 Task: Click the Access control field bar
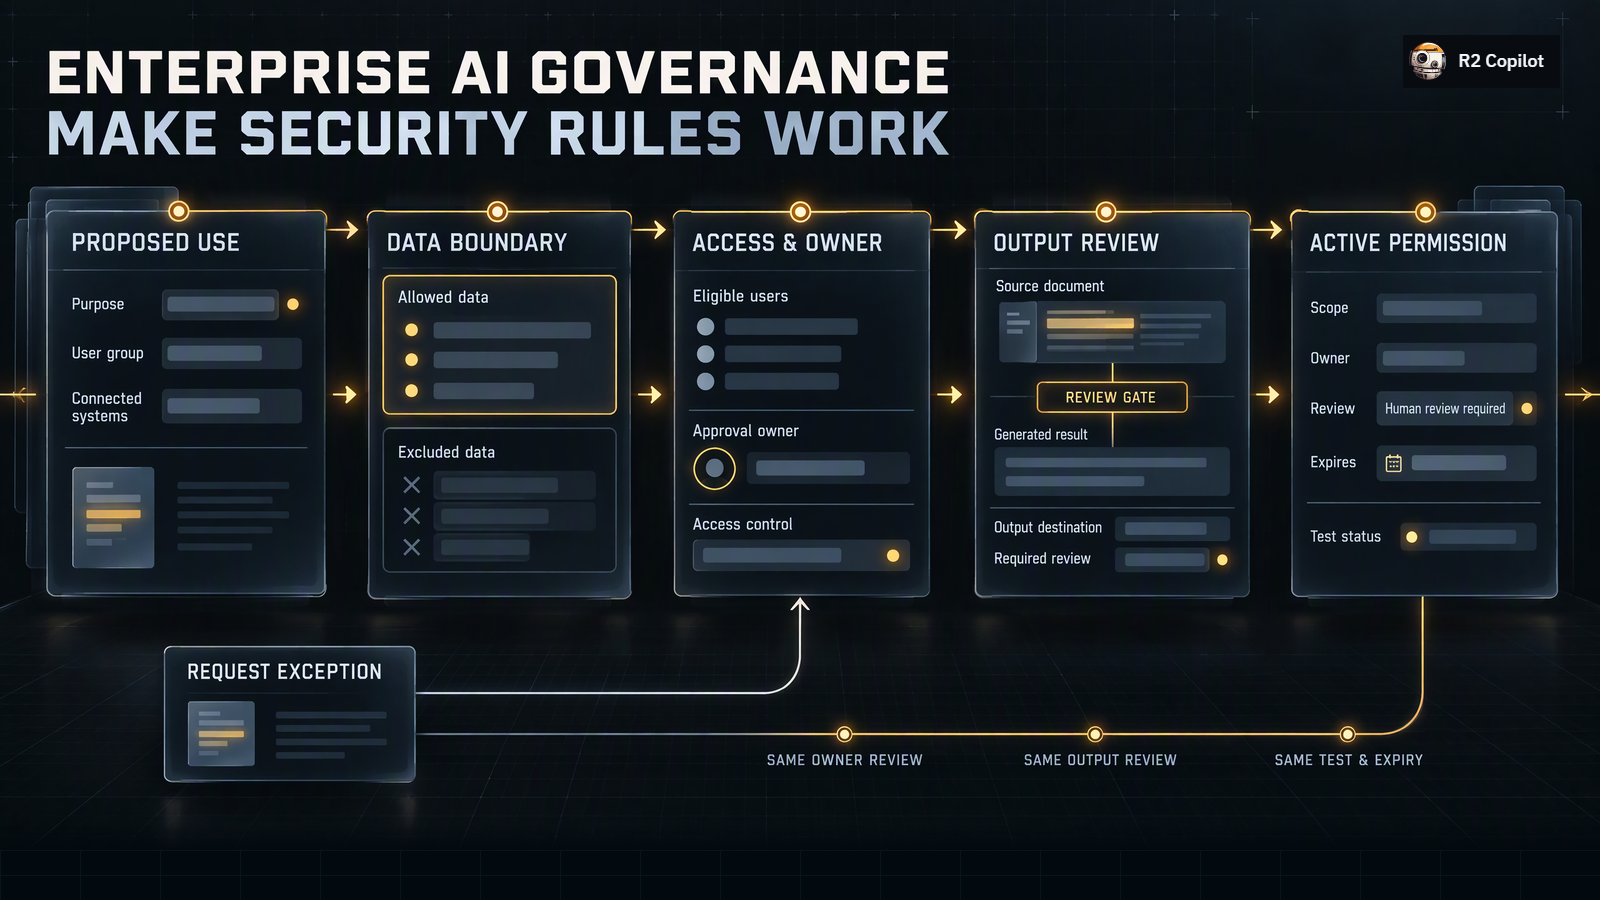[x=801, y=555]
